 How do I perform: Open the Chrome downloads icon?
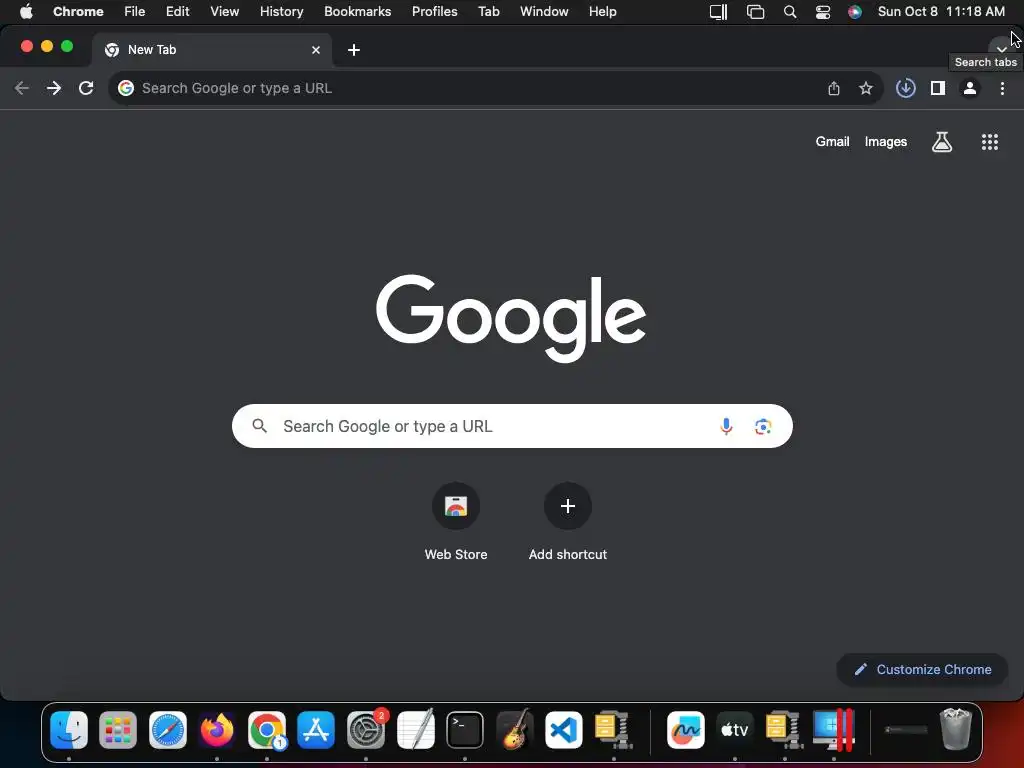pos(905,88)
